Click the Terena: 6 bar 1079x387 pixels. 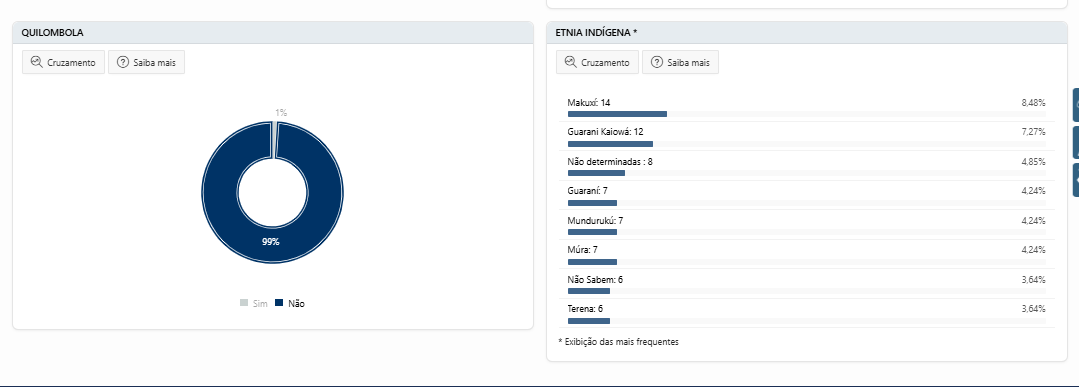click(589, 321)
